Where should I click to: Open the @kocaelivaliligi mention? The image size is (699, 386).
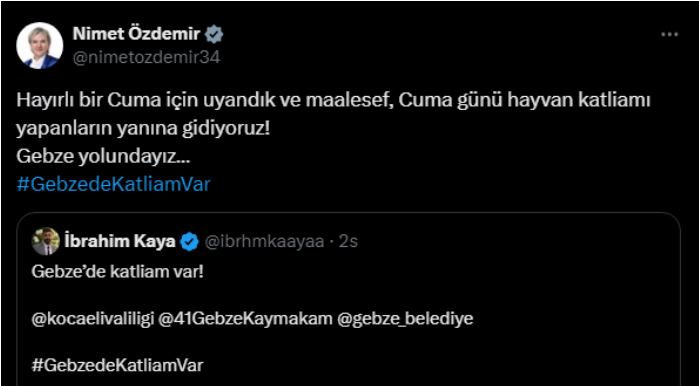pyautogui.click(x=93, y=319)
